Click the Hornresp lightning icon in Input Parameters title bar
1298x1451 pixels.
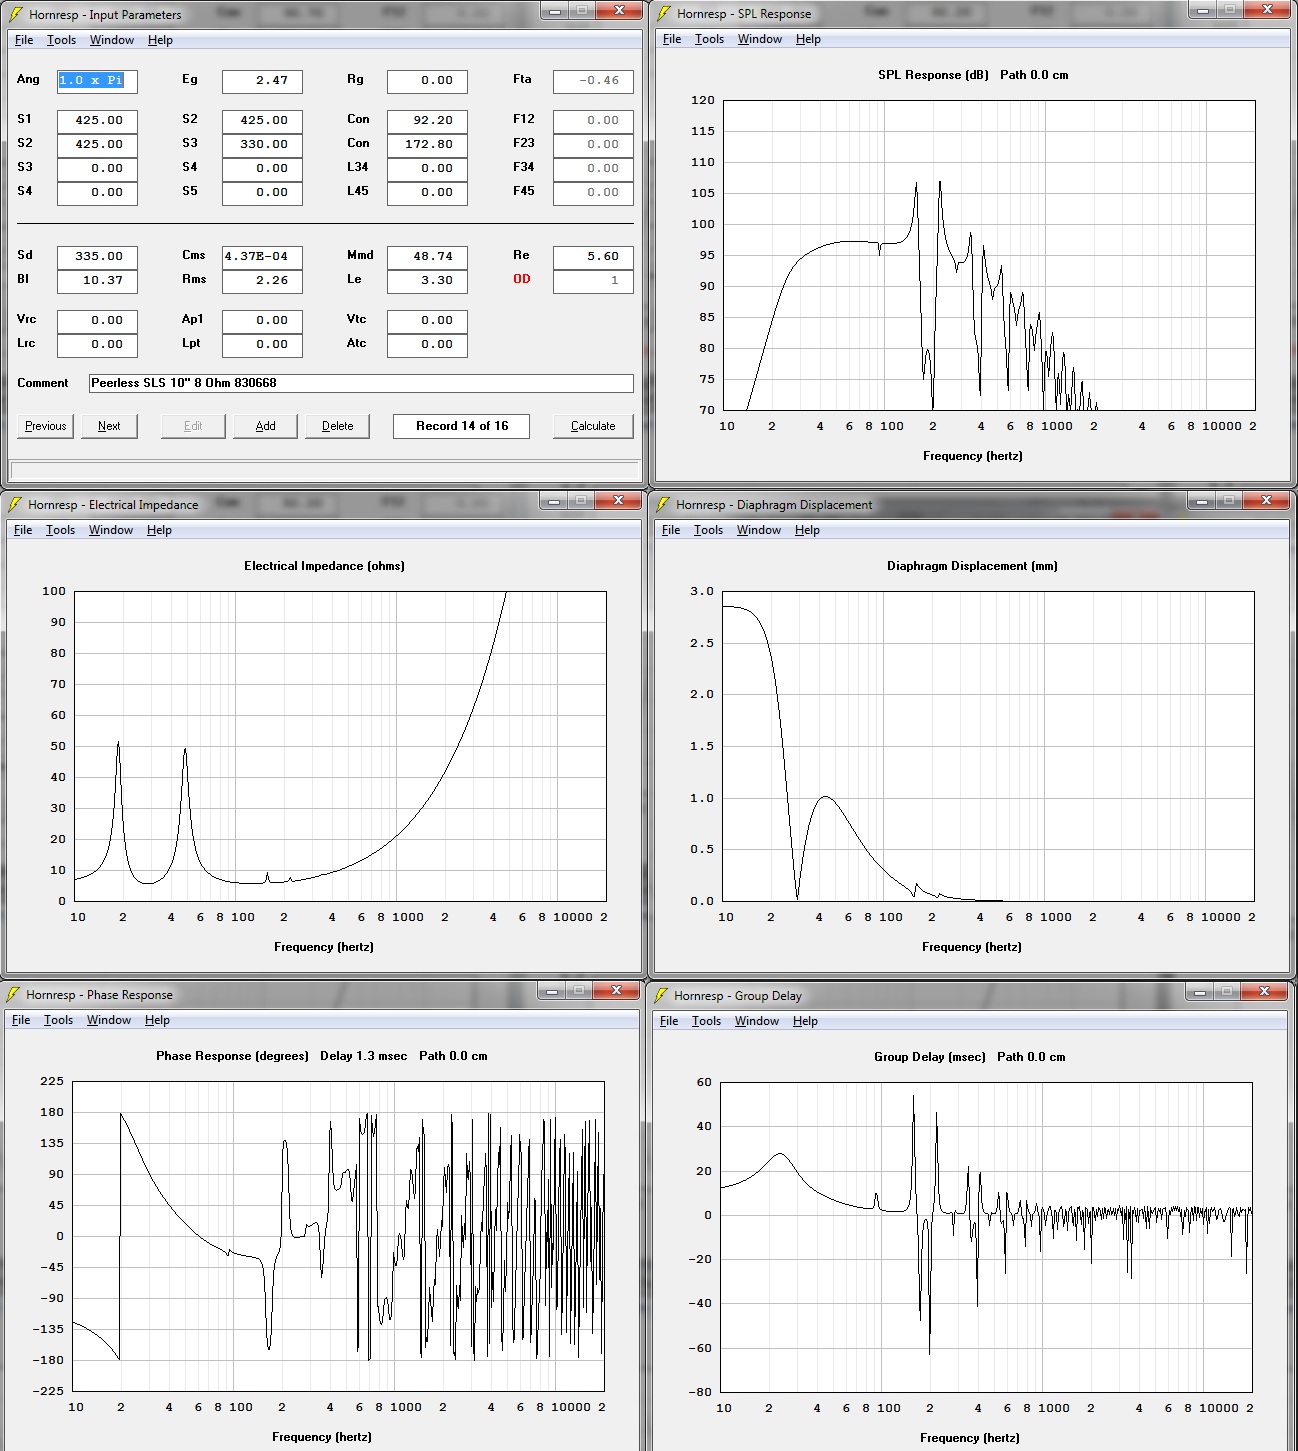pos(15,14)
